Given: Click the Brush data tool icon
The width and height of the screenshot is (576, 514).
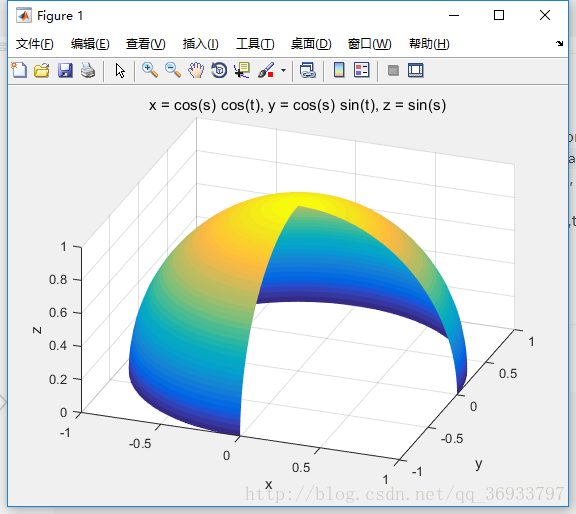Looking at the screenshot, I should 266,70.
